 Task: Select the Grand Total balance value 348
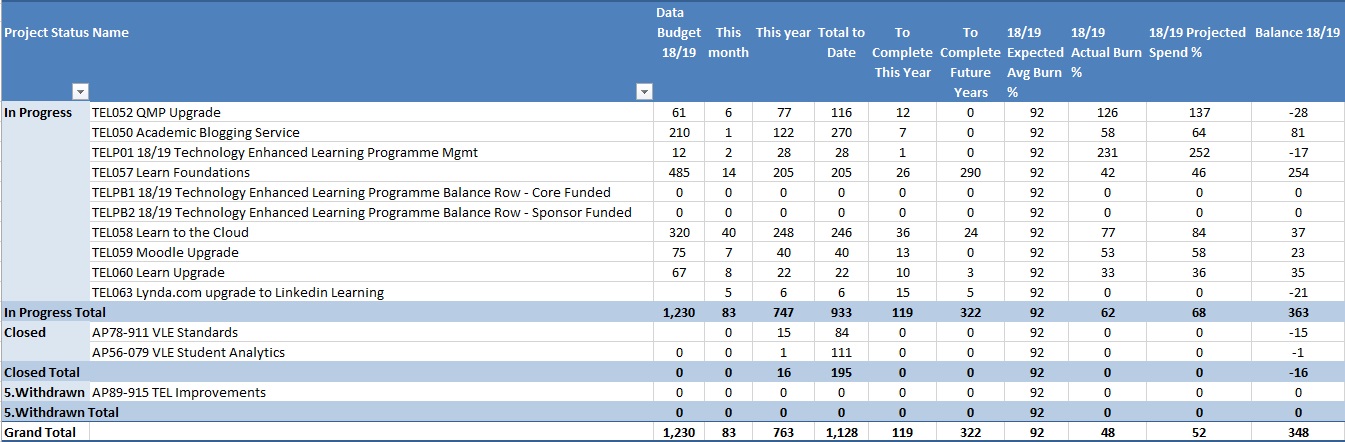[1299, 432]
